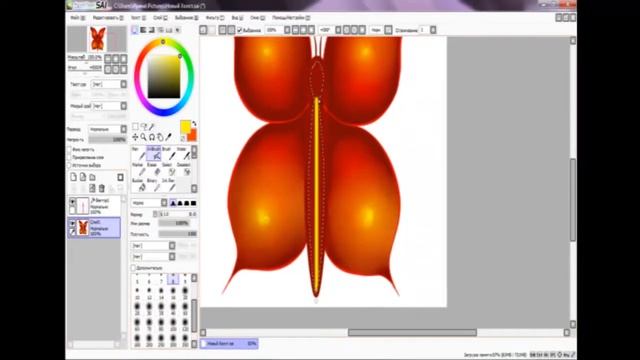Show the color wheel panel icon
The image size is (640, 360).
point(135,30)
